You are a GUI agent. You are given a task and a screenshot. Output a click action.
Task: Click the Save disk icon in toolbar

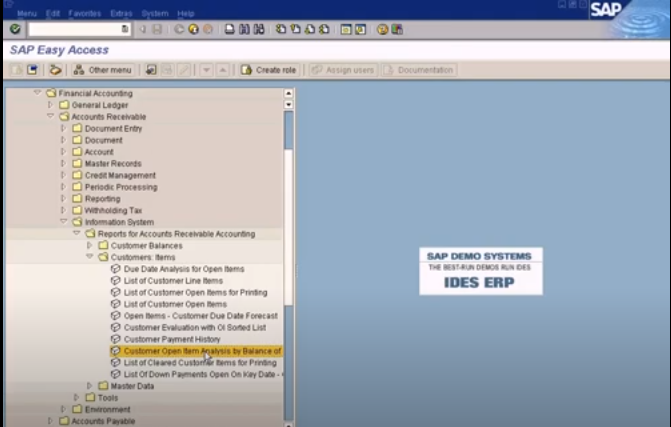[x=157, y=29]
